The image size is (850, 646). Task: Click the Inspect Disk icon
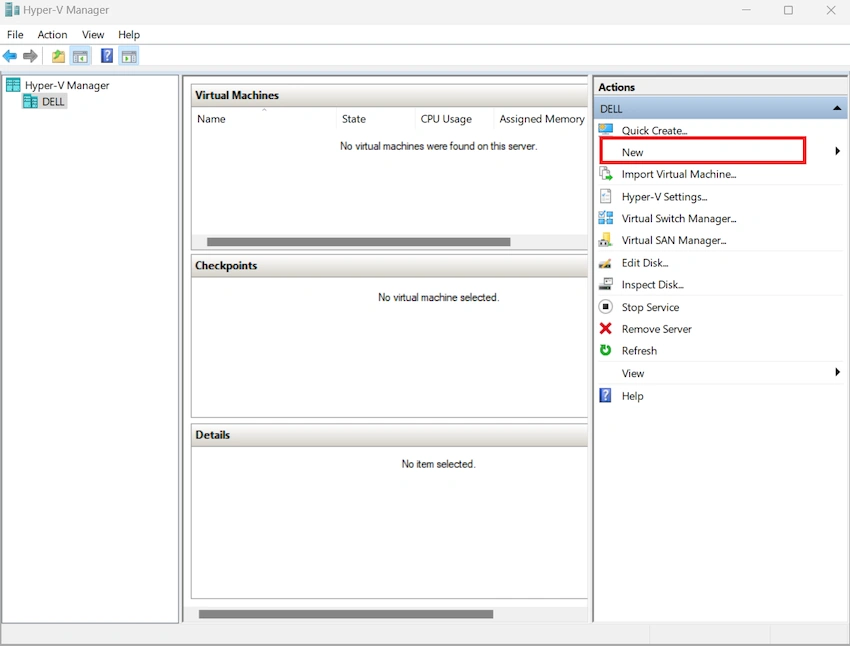pyautogui.click(x=606, y=284)
